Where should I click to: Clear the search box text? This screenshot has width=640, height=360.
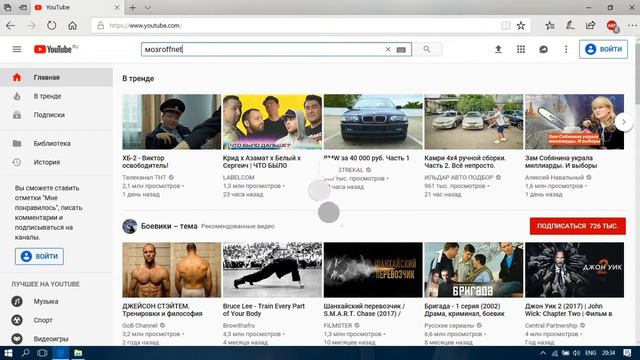click(388, 49)
